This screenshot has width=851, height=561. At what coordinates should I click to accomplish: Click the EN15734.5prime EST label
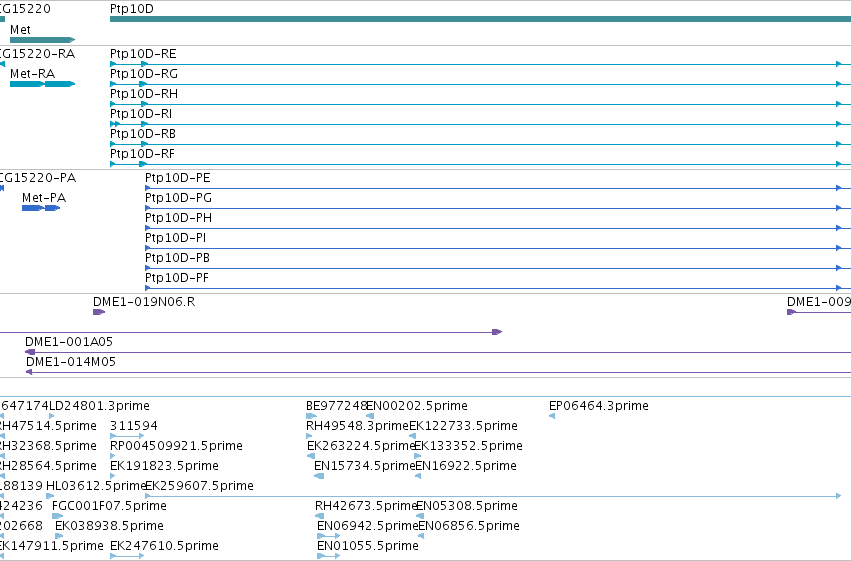[x=364, y=467]
